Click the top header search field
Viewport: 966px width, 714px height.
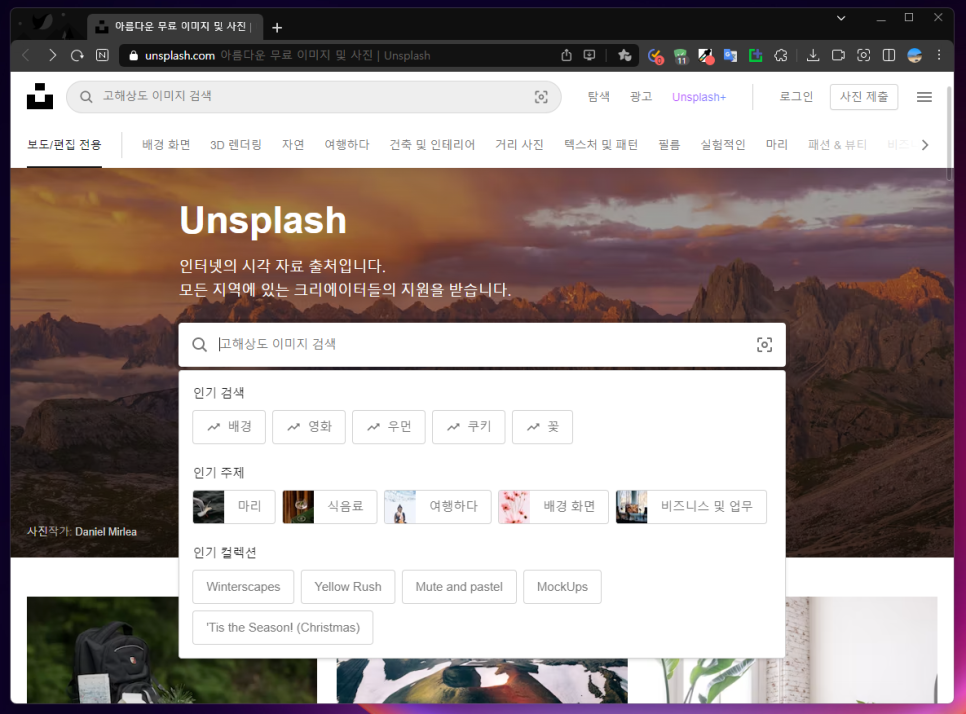[x=314, y=97]
